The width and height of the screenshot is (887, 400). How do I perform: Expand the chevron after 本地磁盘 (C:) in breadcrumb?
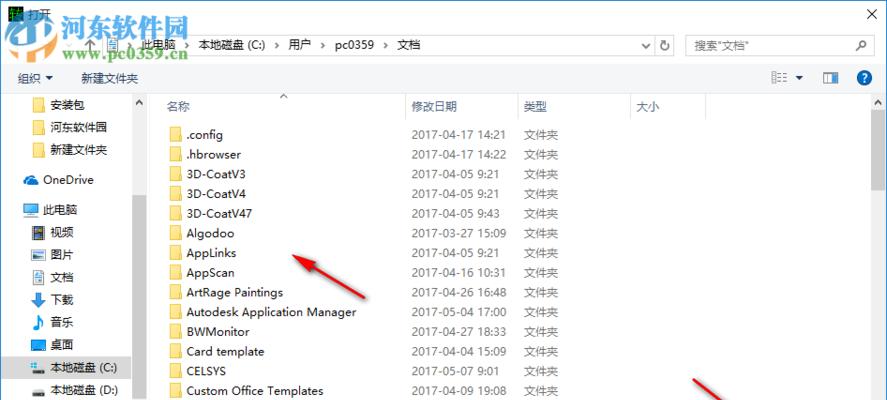pos(277,45)
